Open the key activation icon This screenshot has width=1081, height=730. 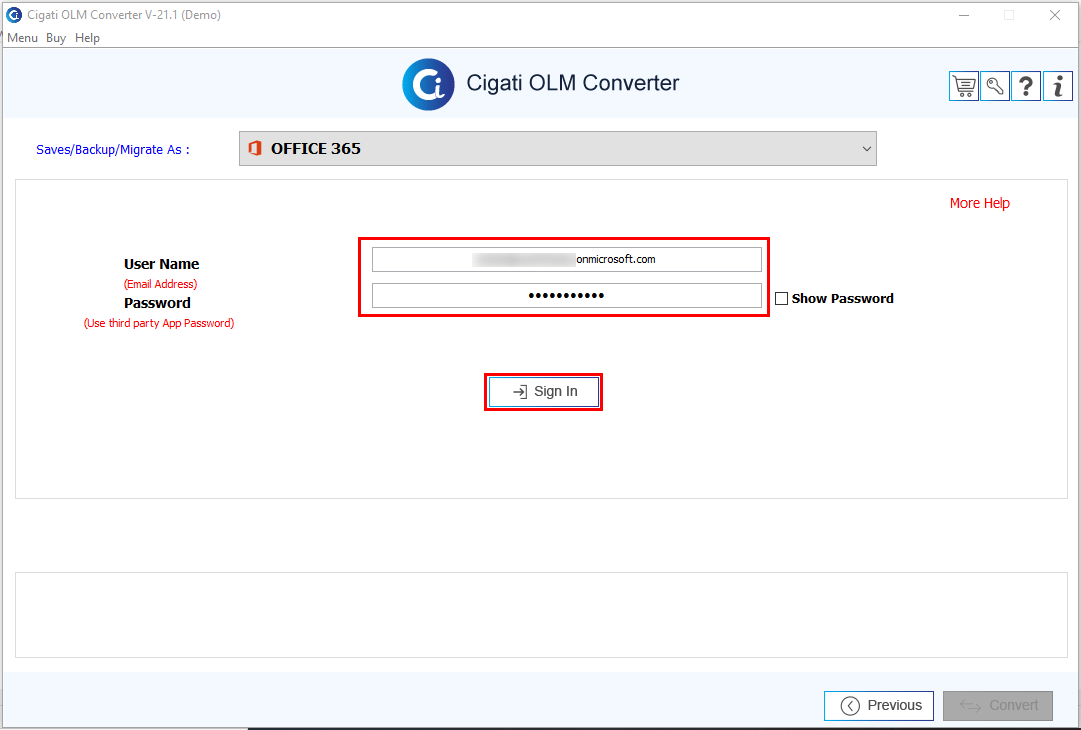[x=995, y=86]
